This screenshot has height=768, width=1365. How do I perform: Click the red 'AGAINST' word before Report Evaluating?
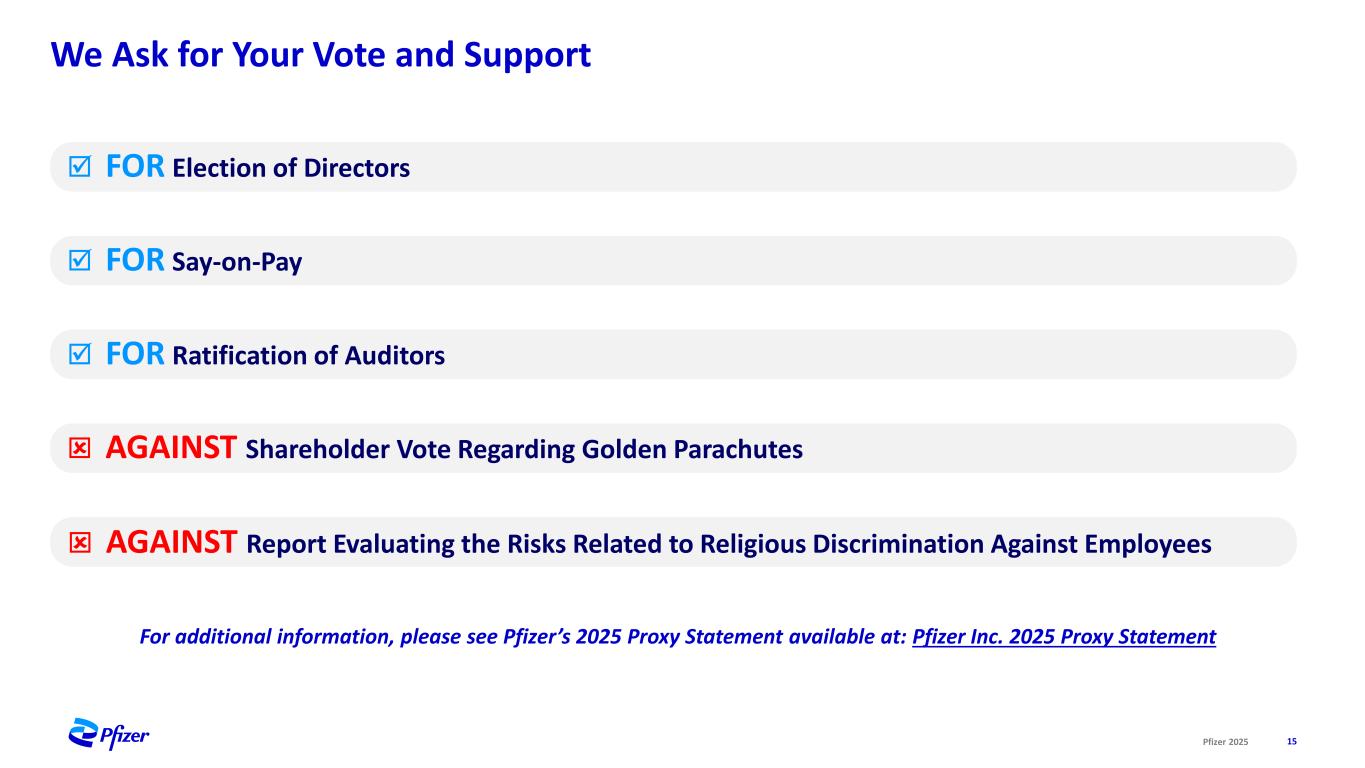pyautogui.click(x=171, y=543)
